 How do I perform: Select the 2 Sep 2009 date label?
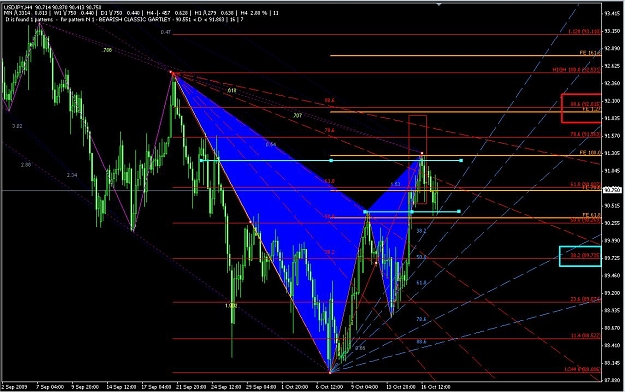coord(13,387)
